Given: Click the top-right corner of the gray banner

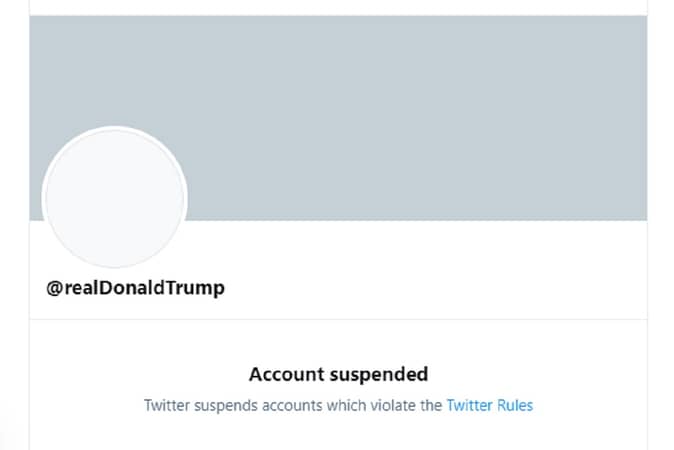Looking at the screenshot, I should coord(638,24).
